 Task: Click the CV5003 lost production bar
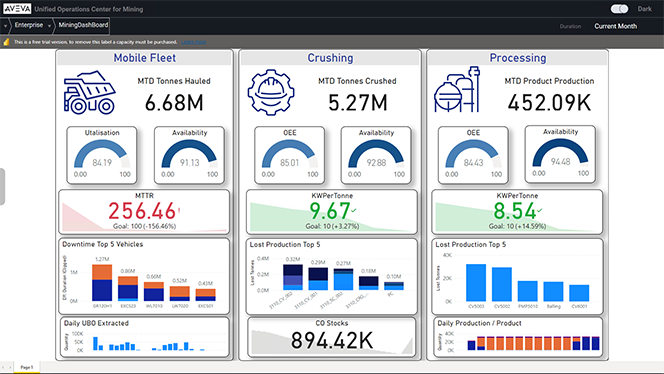(x=476, y=283)
